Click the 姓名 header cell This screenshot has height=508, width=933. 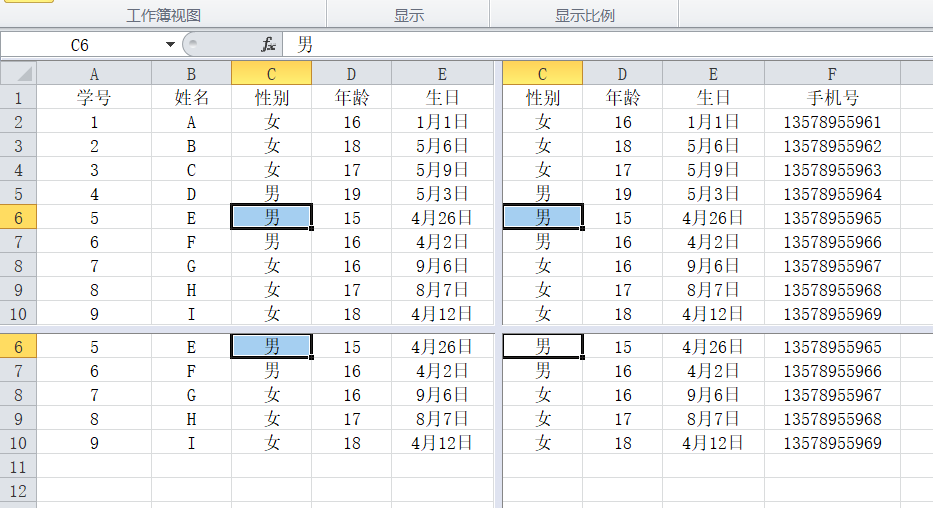[191, 98]
